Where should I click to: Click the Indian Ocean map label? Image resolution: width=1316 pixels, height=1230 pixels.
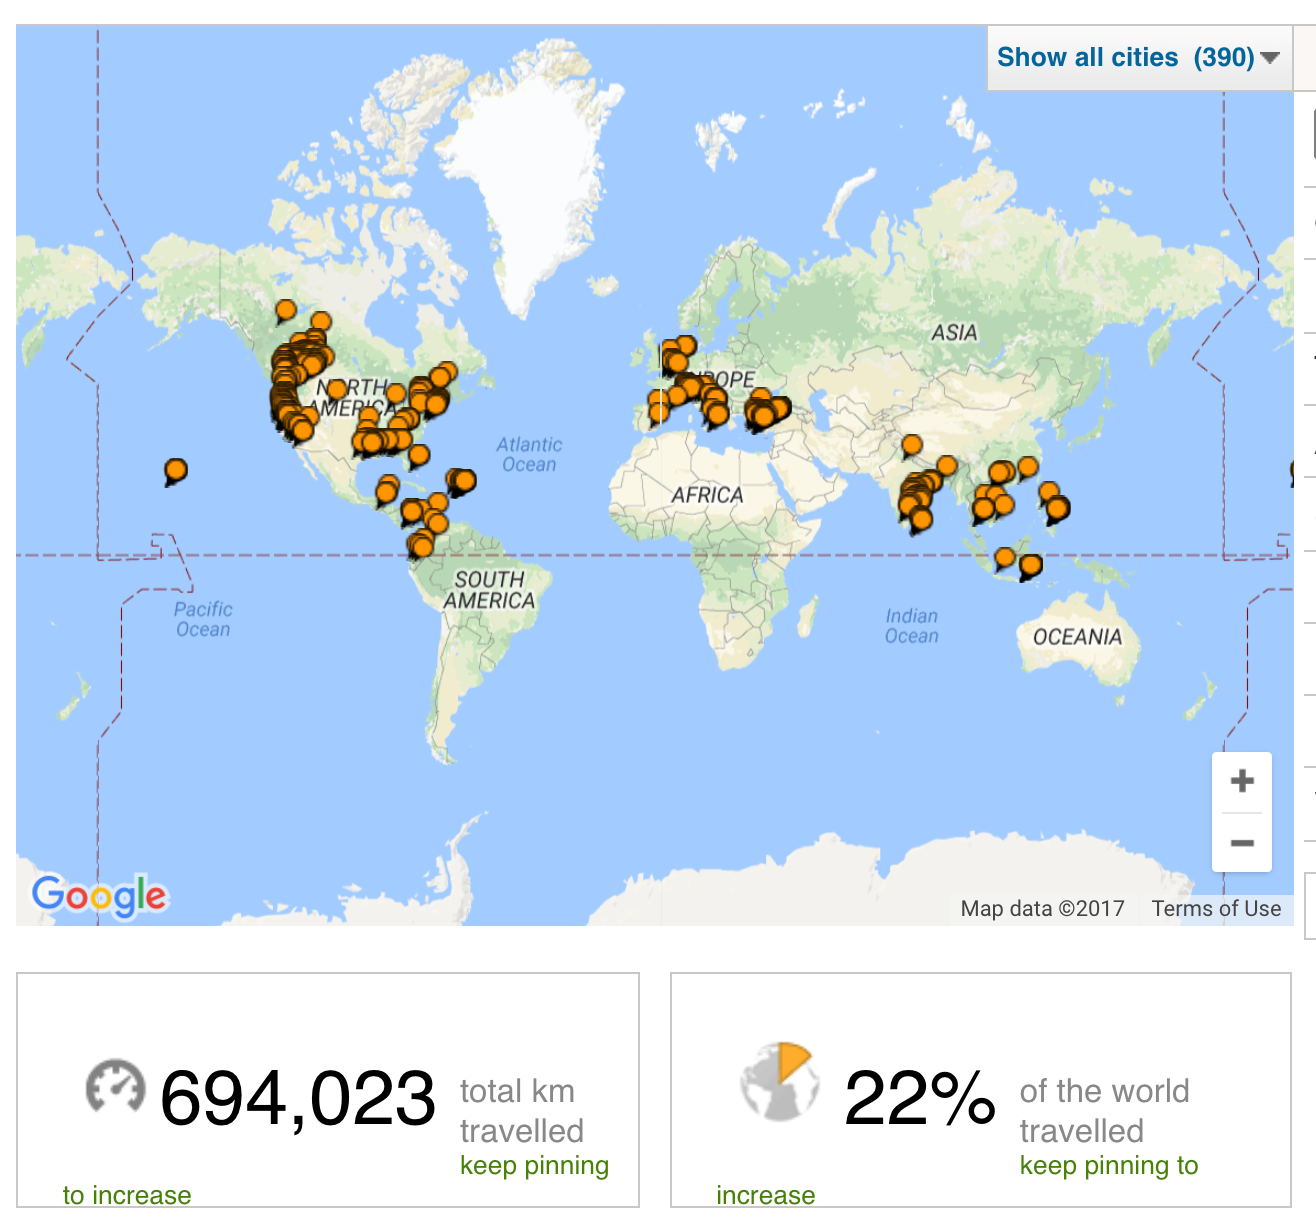[911, 626]
